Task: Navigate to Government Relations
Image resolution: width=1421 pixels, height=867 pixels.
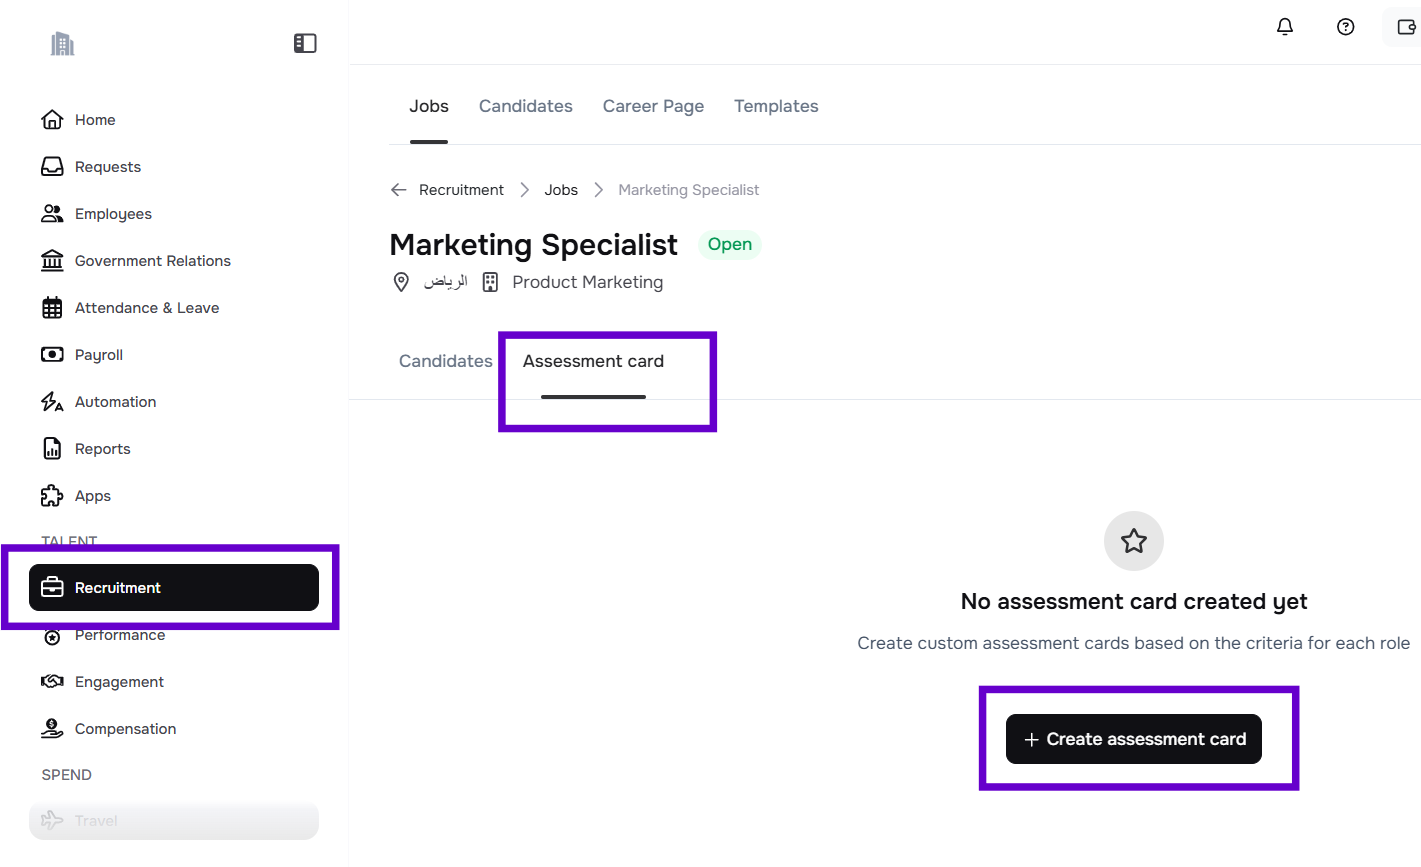Action: 152,261
